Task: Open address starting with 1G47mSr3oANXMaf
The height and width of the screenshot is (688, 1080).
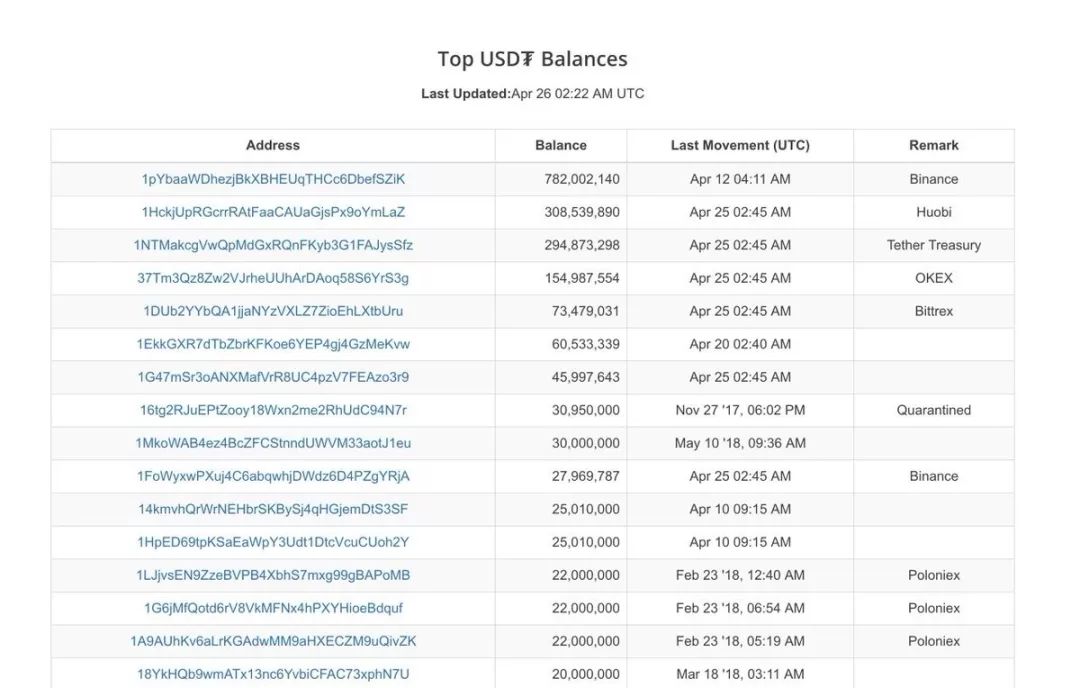Action: (x=273, y=377)
